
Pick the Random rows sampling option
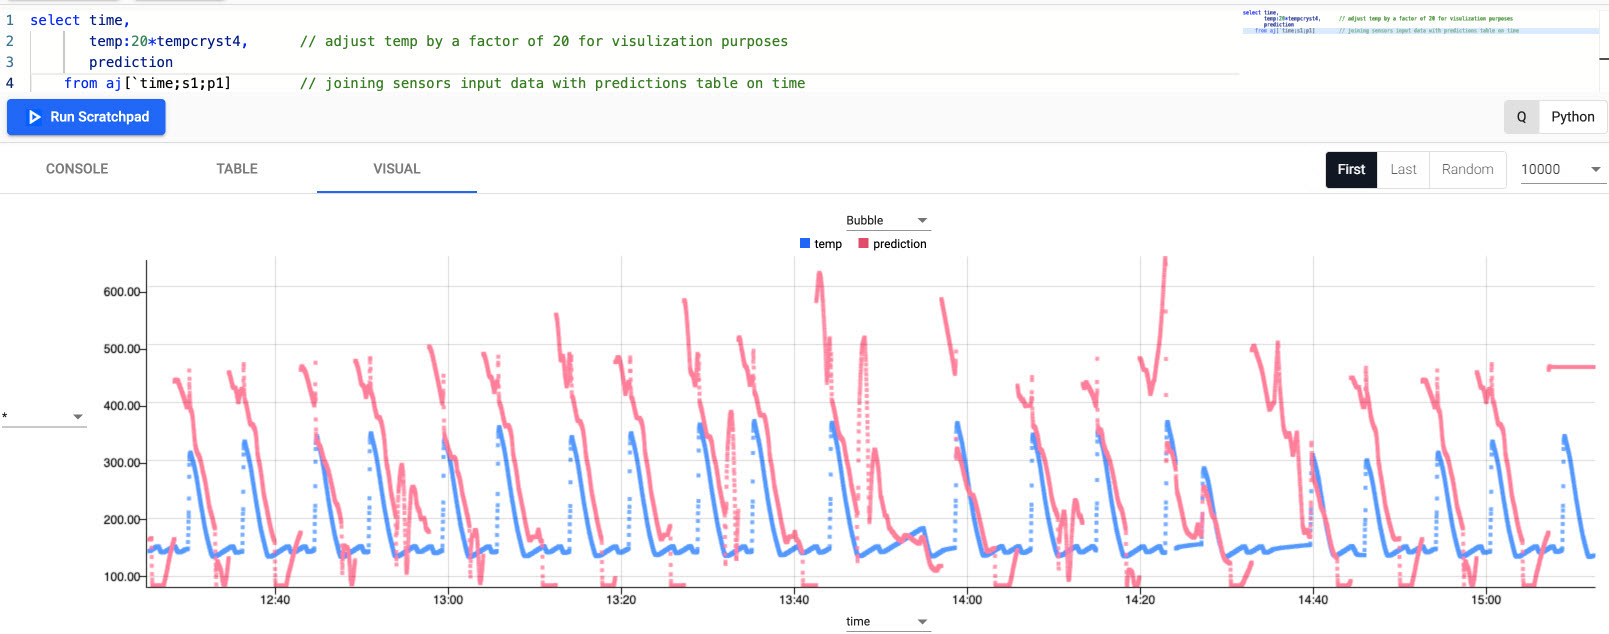1467,169
